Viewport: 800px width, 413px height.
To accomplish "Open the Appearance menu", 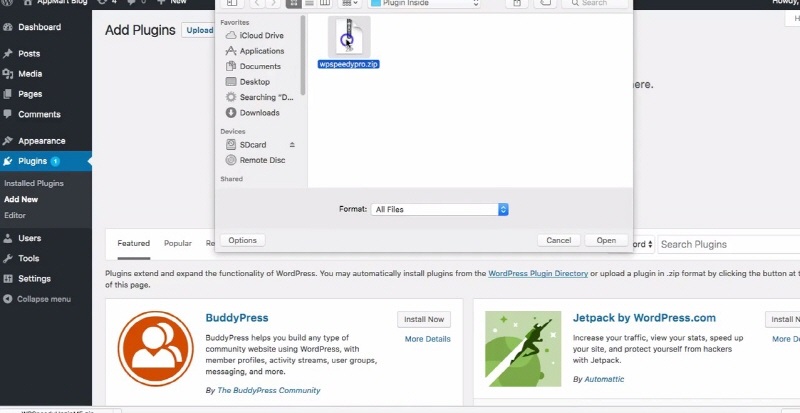I will coord(41,141).
